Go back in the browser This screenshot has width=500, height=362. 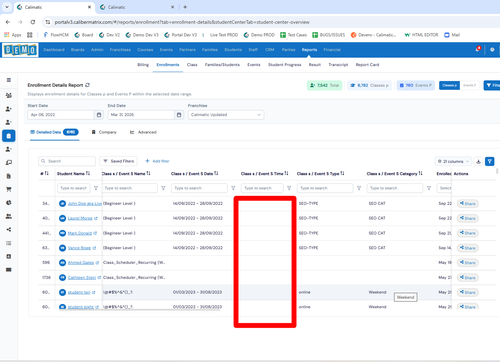(8, 22)
